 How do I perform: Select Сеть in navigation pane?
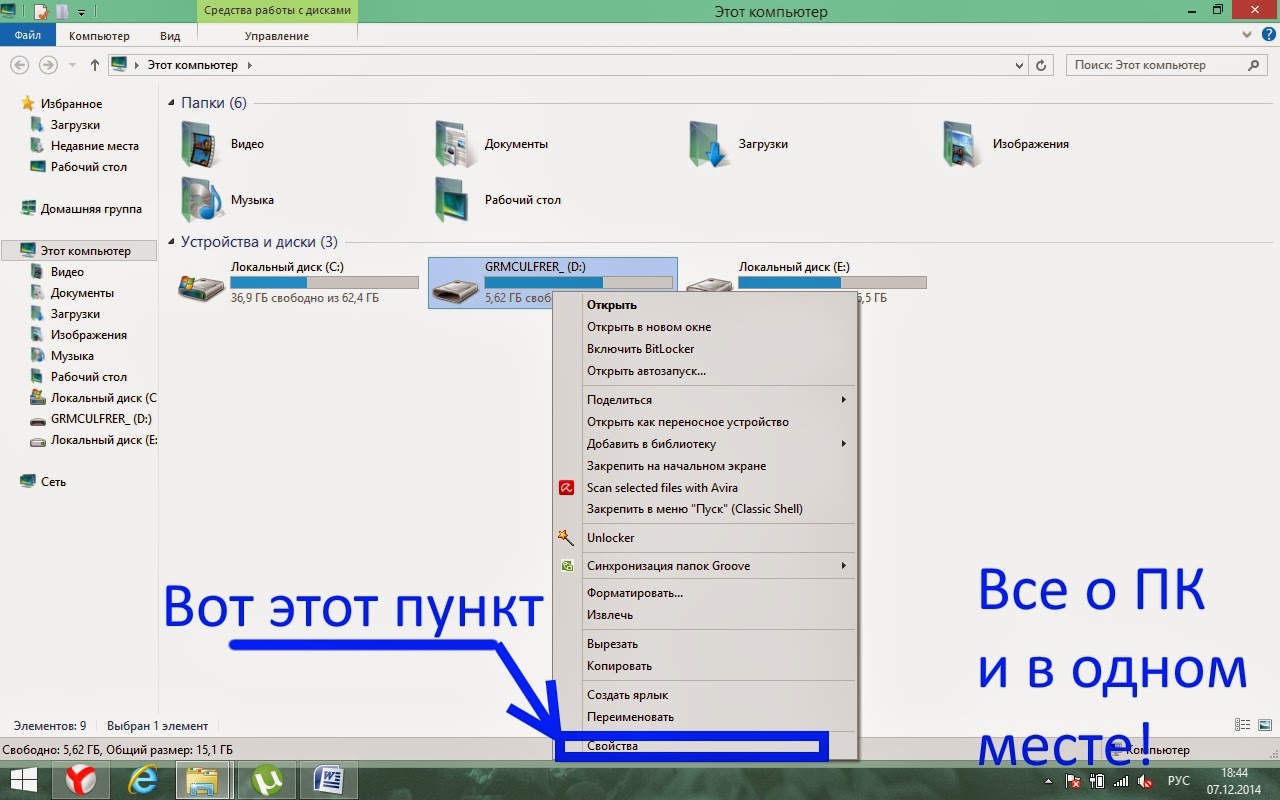(53, 482)
